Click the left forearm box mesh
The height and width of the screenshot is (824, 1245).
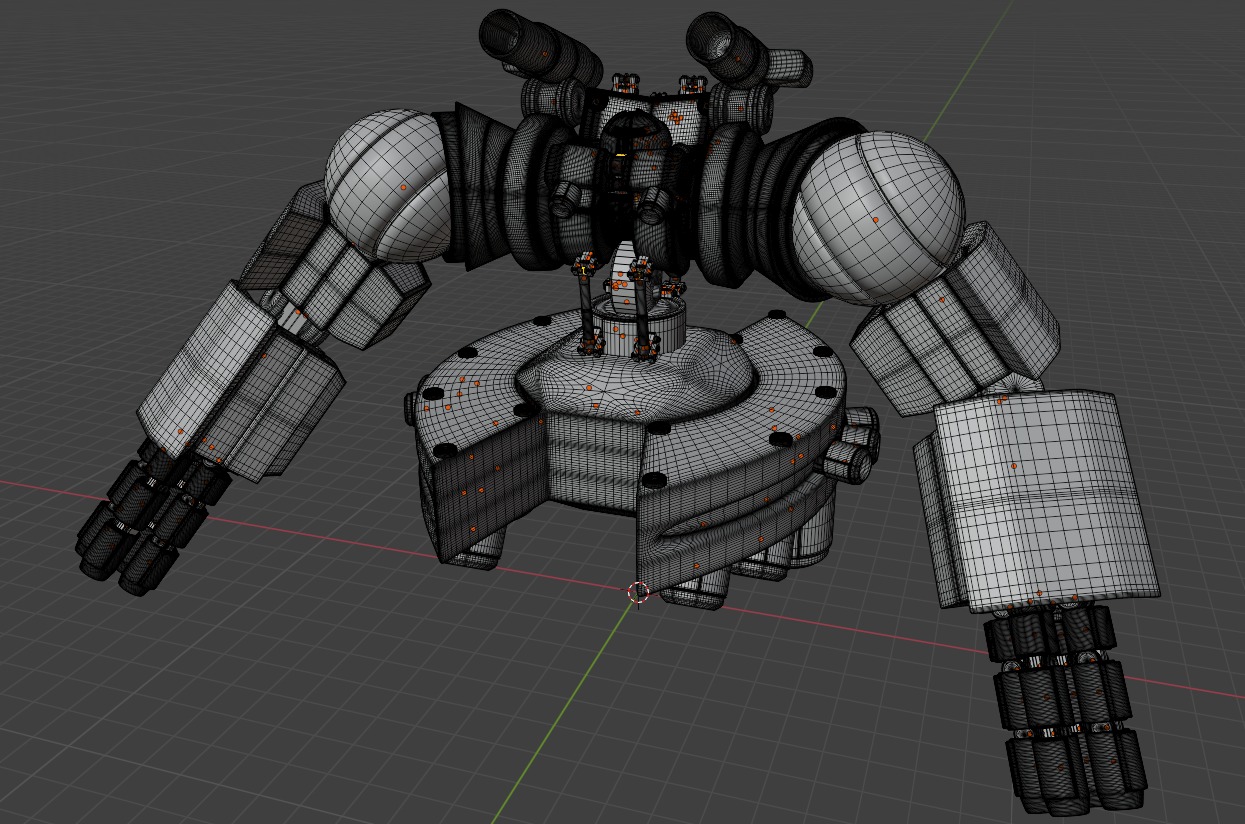240,382
